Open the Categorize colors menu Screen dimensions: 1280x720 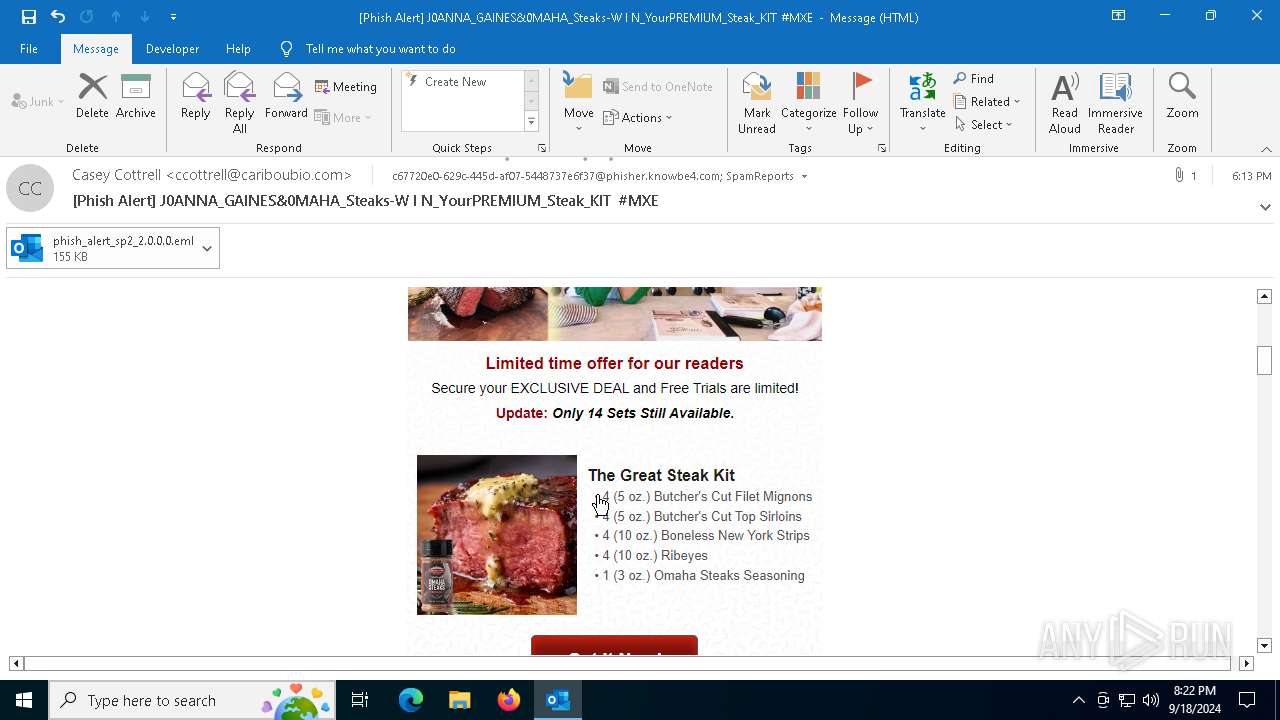tap(808, 103)
